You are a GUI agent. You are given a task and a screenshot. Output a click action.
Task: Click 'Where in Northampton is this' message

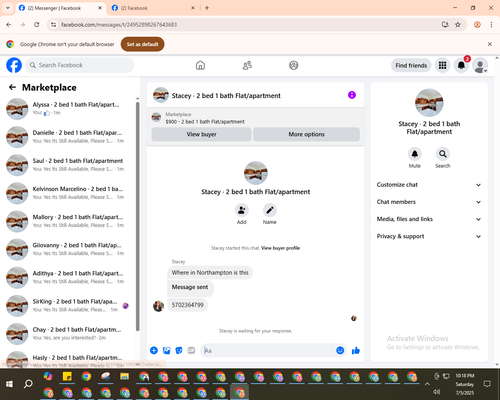point(210,273)
